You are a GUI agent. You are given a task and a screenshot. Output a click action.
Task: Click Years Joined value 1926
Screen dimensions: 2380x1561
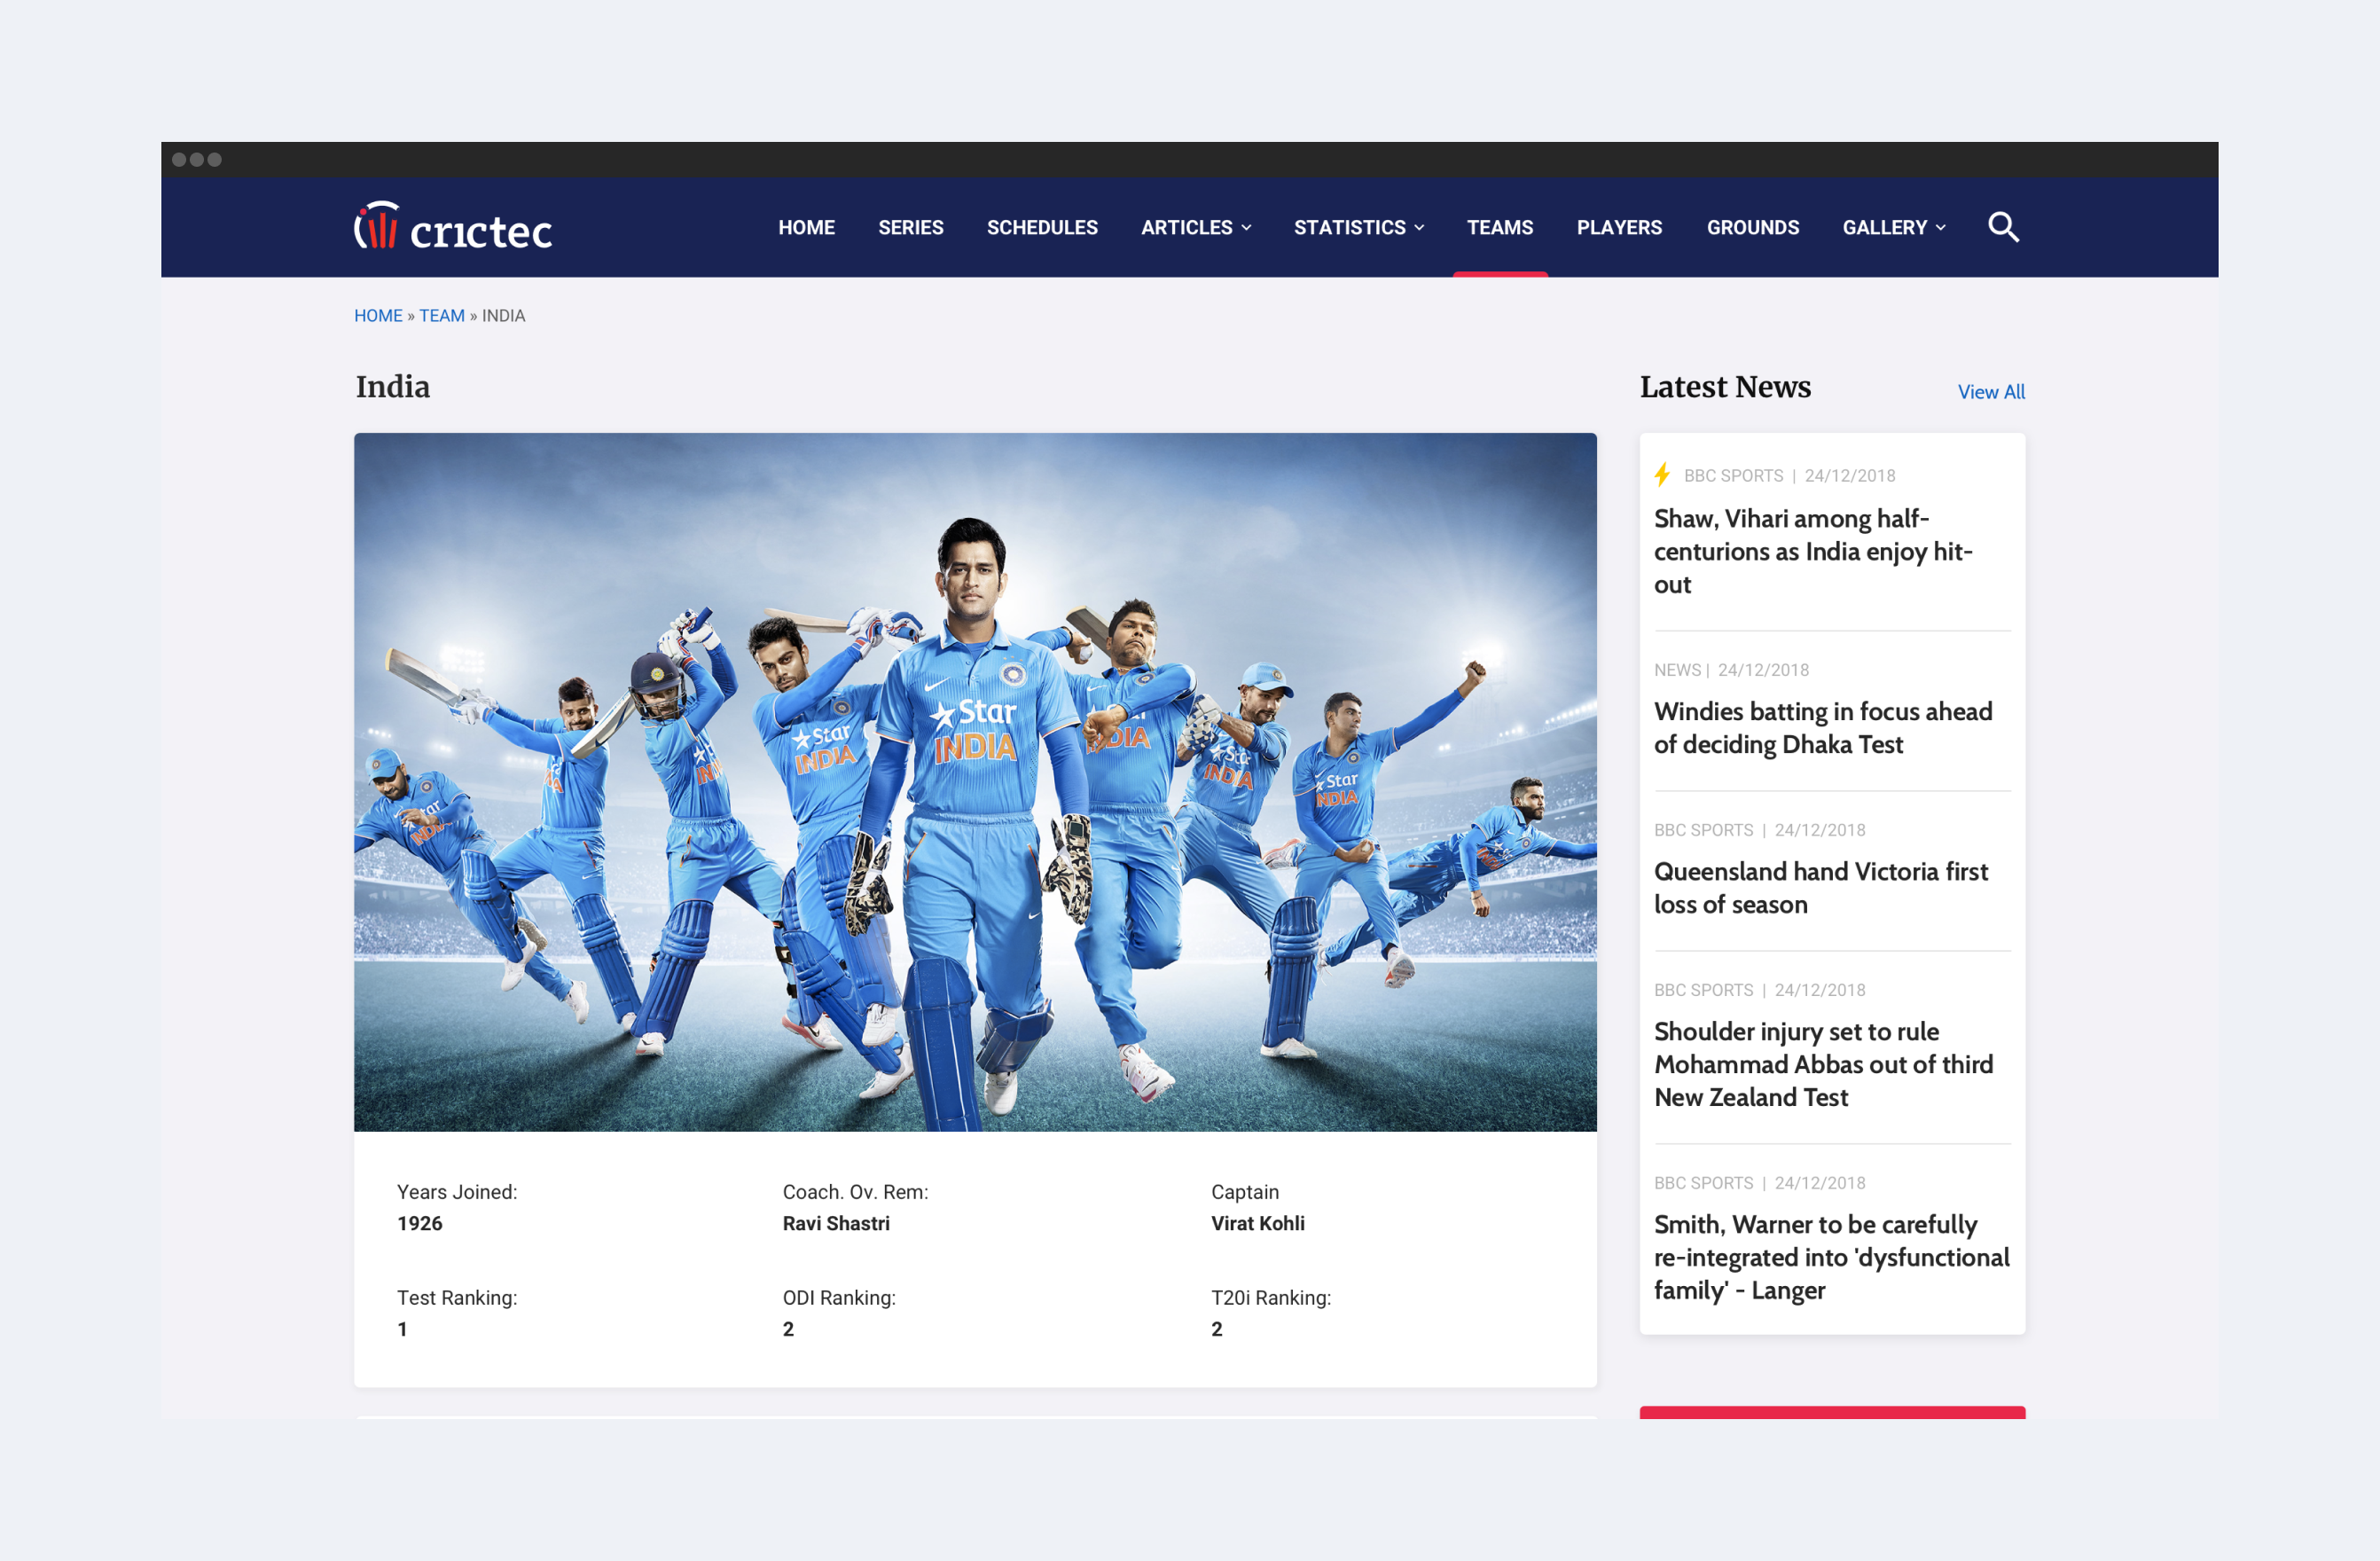419,1223
